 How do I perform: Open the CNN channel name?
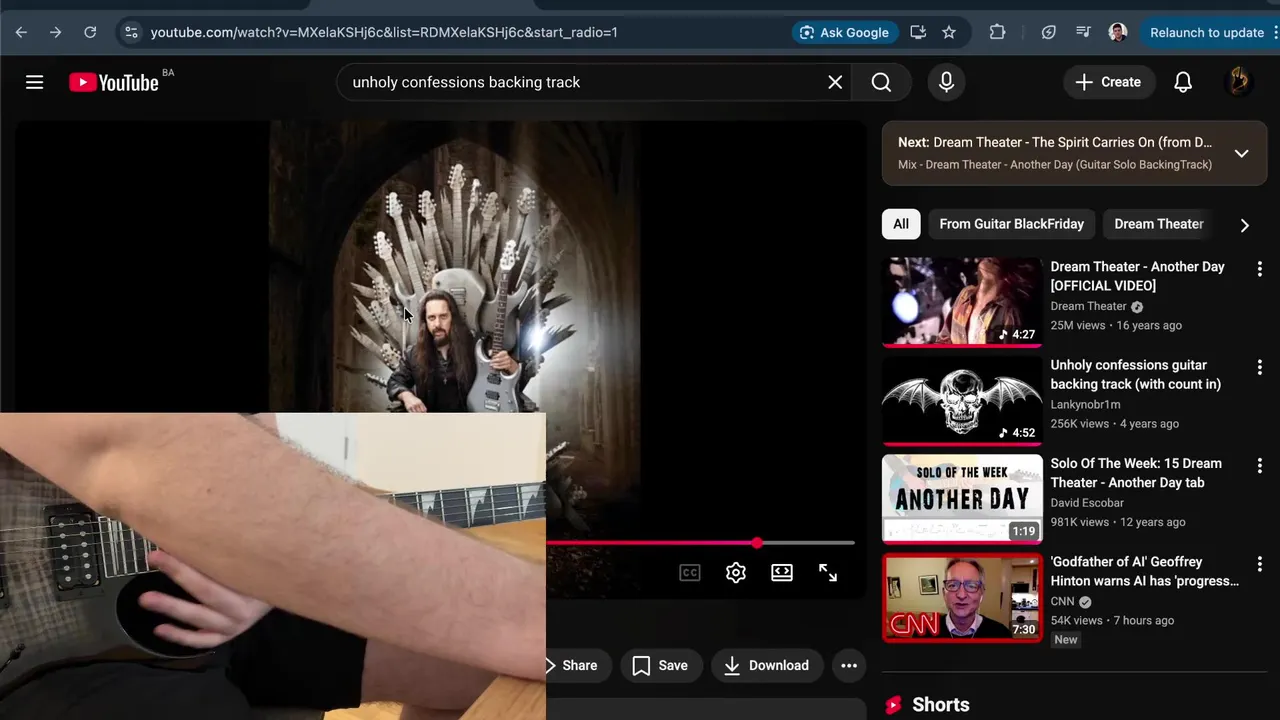1062,601
